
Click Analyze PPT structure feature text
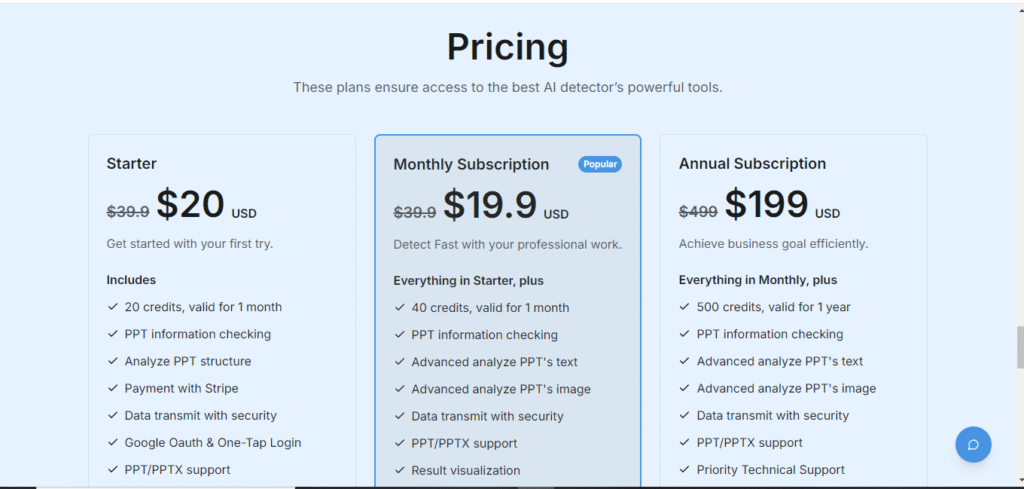188,361
